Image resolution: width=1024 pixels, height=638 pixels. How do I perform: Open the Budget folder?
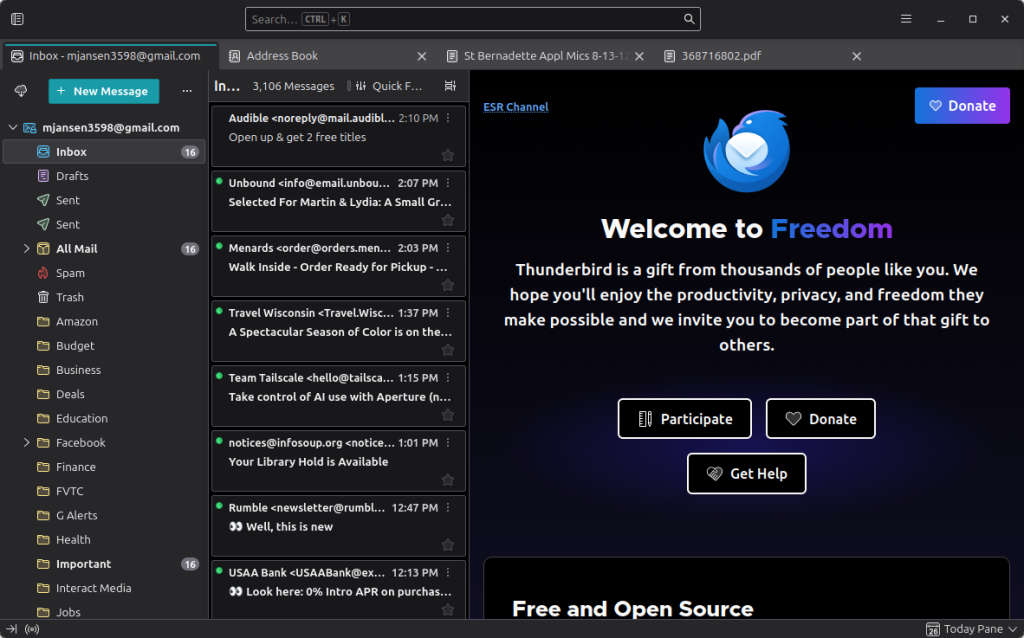coord(104,345)
